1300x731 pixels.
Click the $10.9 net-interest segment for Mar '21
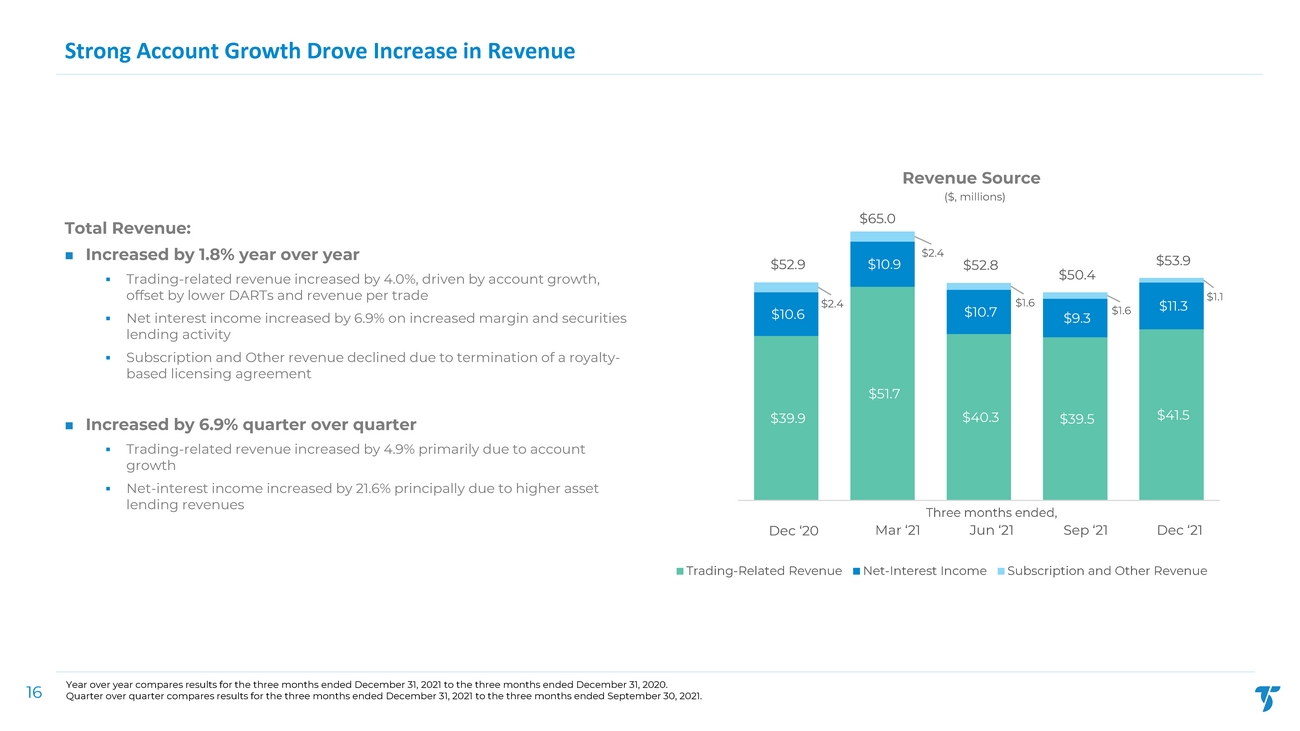tap(882, 265)
